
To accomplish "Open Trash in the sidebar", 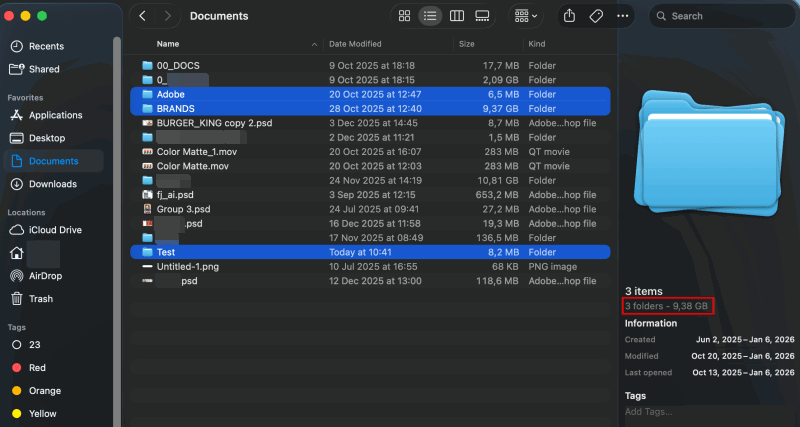I will click(53, 298).
